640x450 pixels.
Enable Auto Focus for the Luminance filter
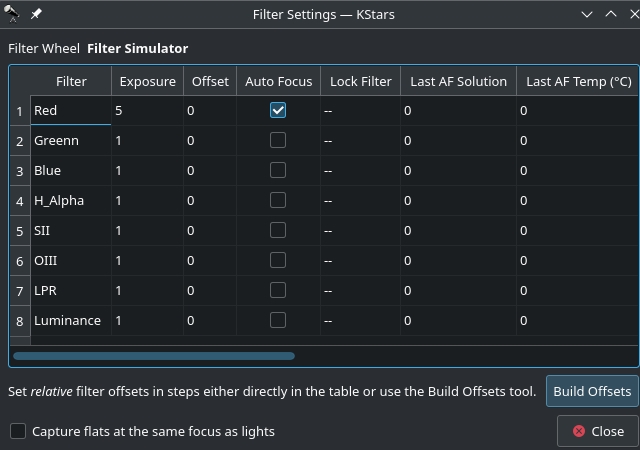[x=278, y=321]
